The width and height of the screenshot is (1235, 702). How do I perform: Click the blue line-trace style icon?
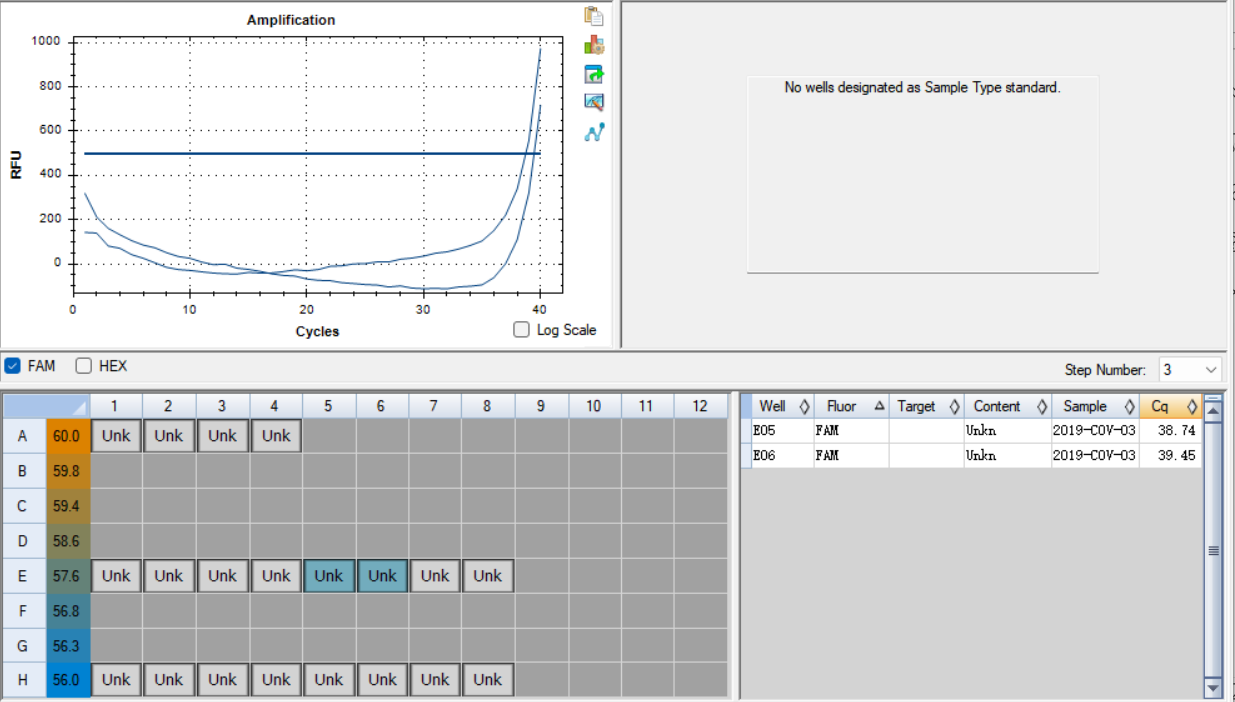tap(594, 131)
